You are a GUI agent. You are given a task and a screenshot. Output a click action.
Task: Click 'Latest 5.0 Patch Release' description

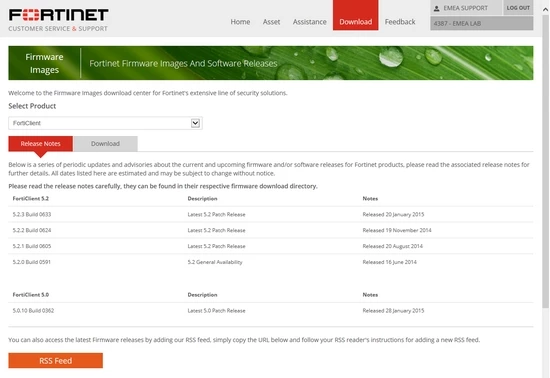[216, 311]
